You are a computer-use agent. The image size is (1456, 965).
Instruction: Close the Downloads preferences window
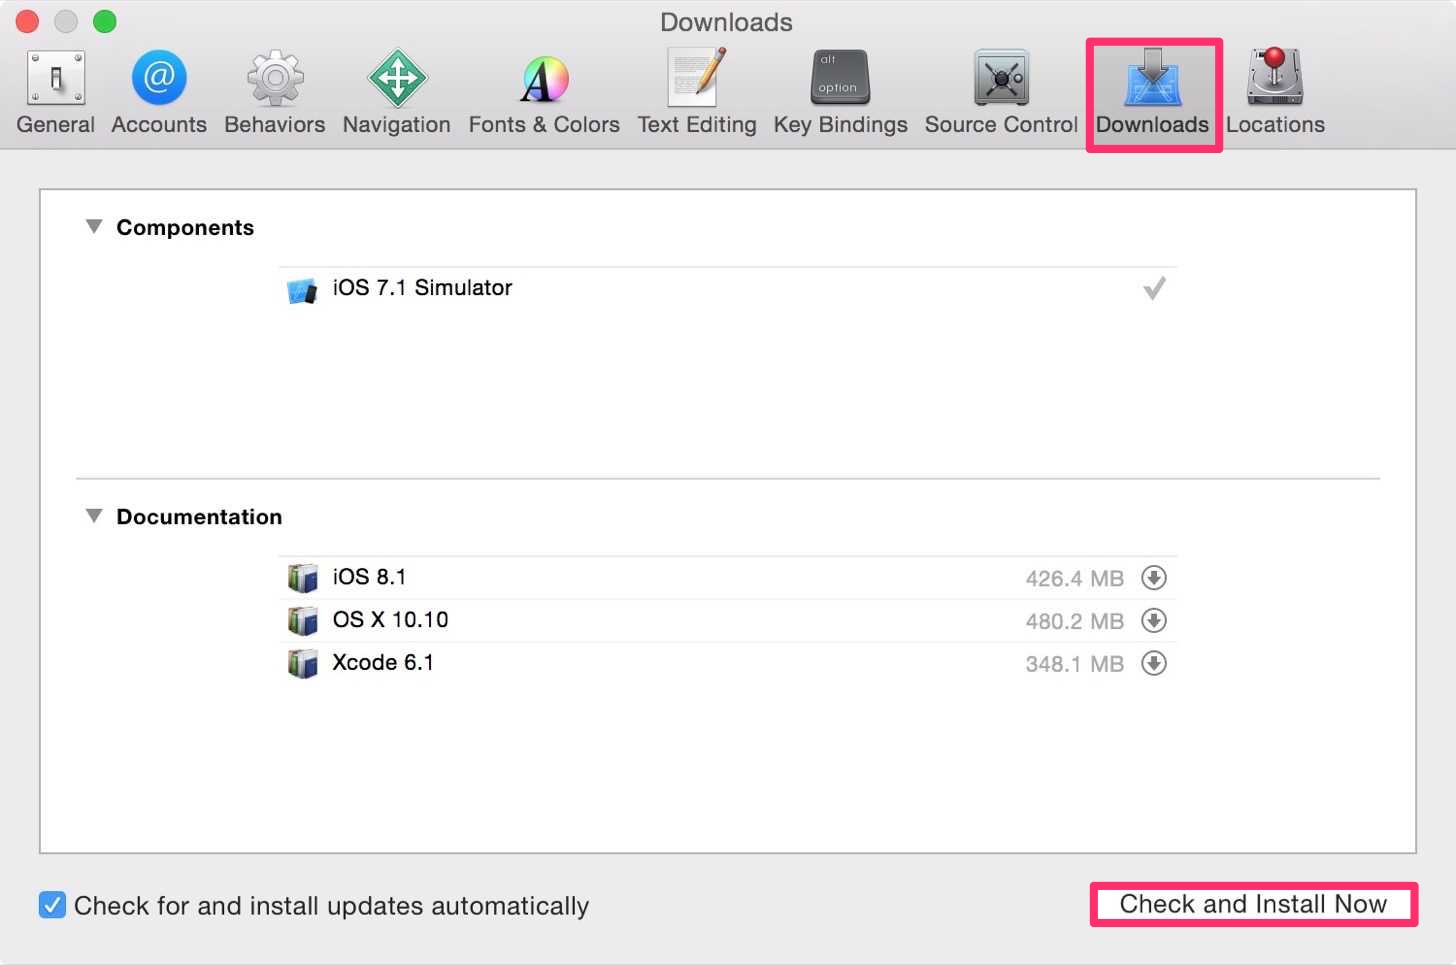(x=27, y=21)
